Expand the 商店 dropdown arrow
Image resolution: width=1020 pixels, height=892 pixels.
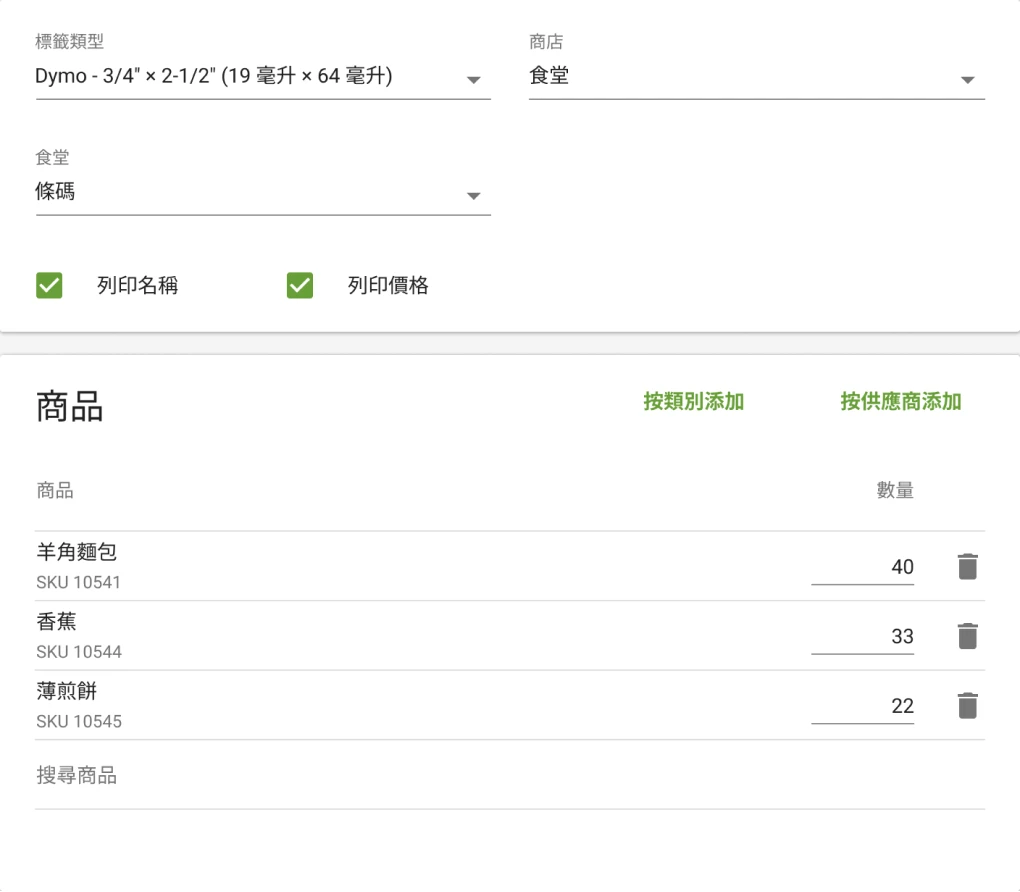pos(967,80)
